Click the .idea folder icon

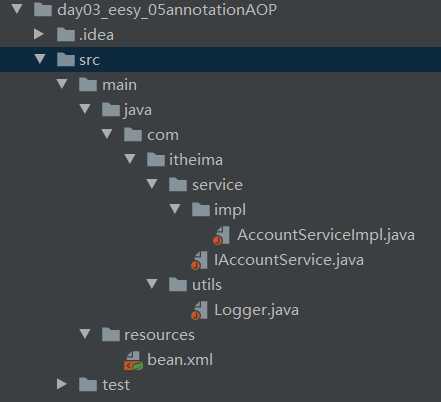(65, 34)
